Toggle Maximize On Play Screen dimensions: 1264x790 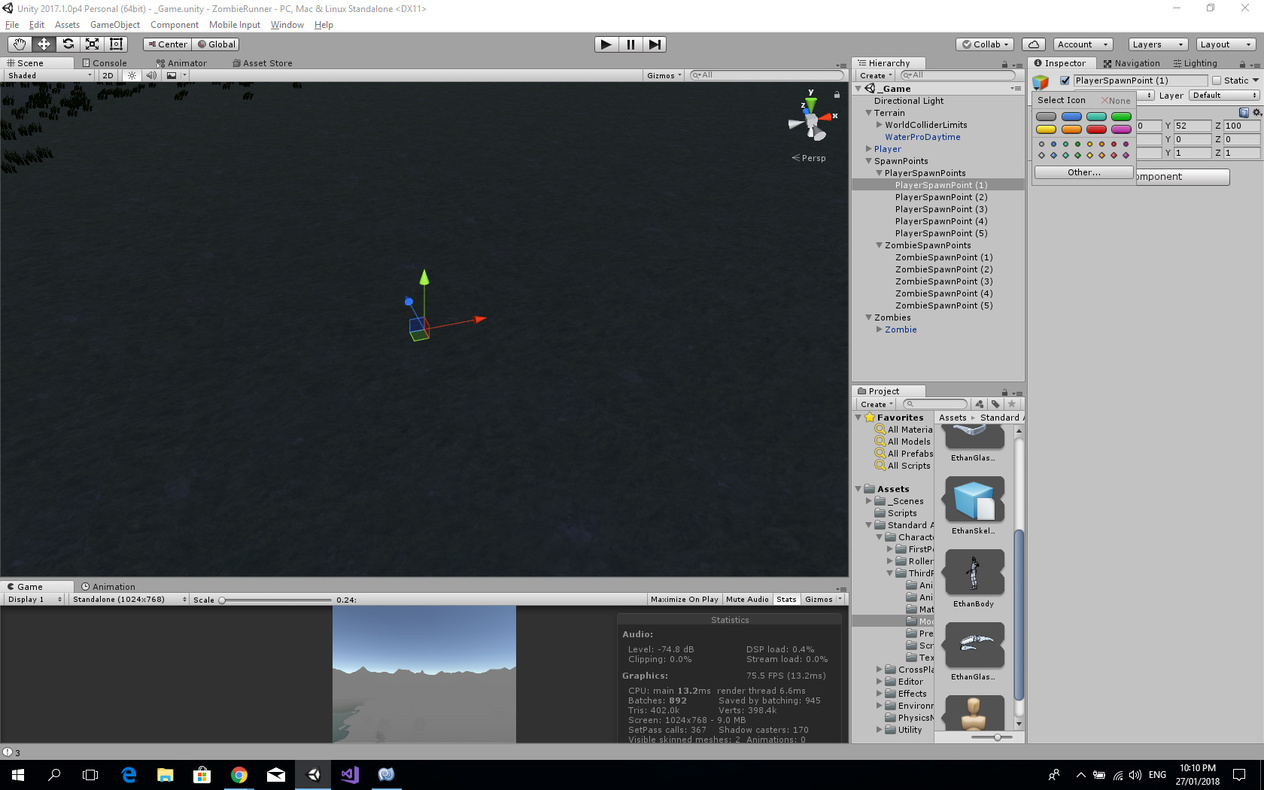(684, 599)
